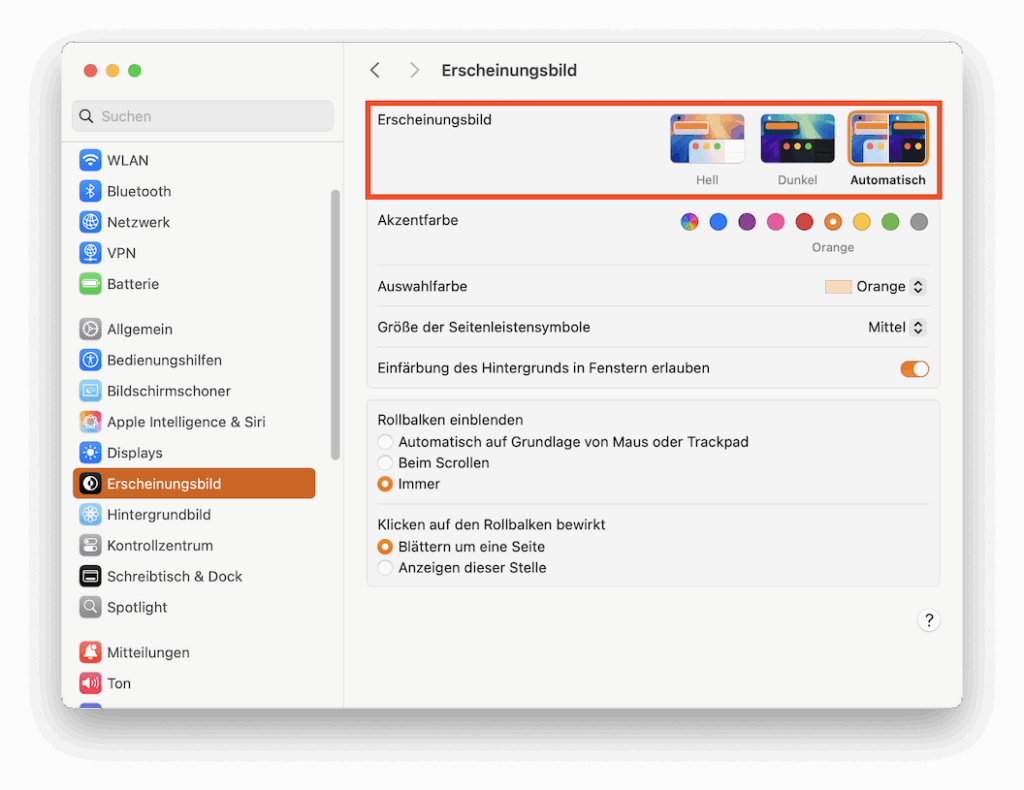This screenshot has height=790, width=1024.
Task: Choose the yellow accent color
Action: tap(861, 222)
